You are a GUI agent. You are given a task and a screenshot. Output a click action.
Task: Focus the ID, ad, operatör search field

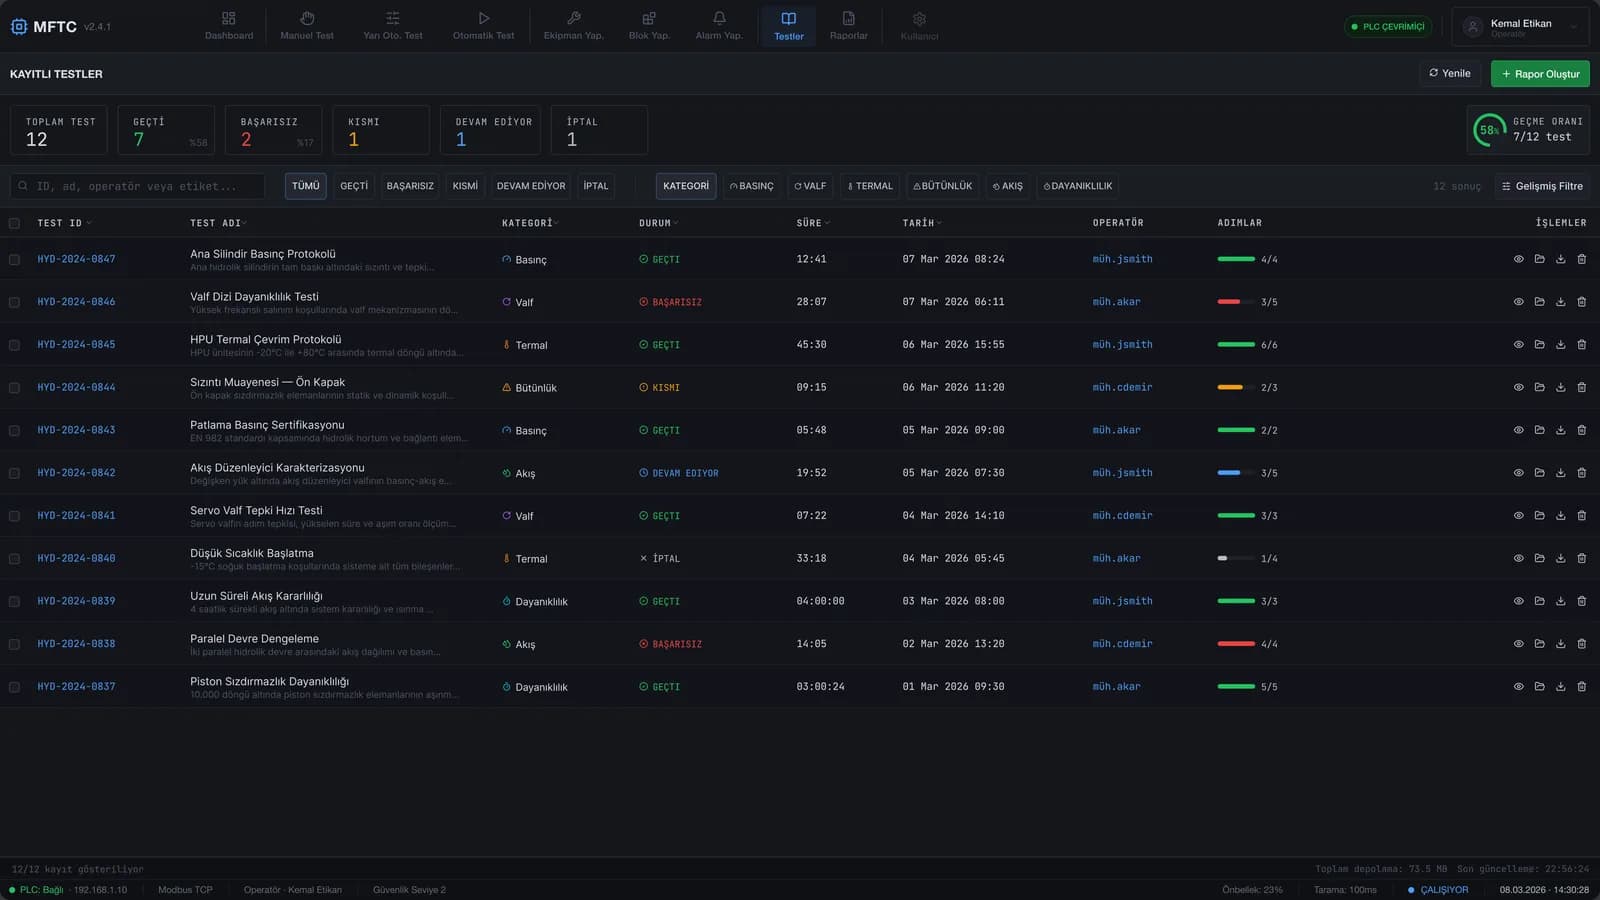click(x=138, y=186)
